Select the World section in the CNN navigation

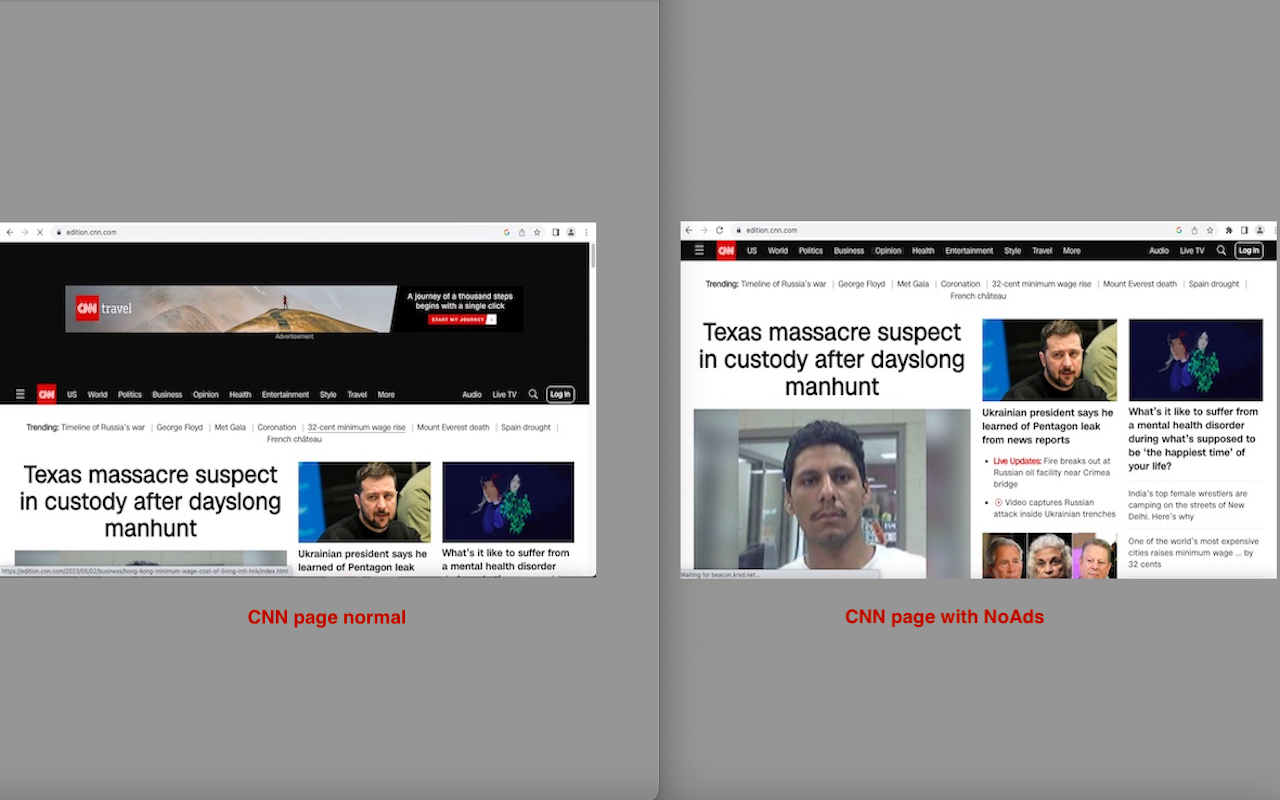pyautogui.click(x=778, y=250)
